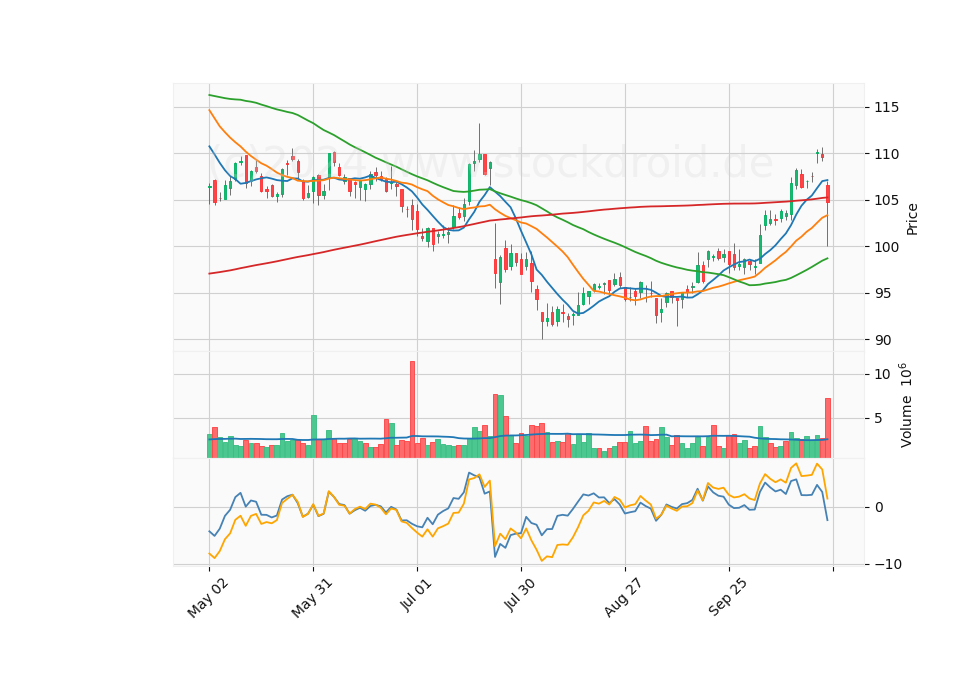960x690 pixels.
Task: Click the volume axis label 5
Action: [879, 419]
